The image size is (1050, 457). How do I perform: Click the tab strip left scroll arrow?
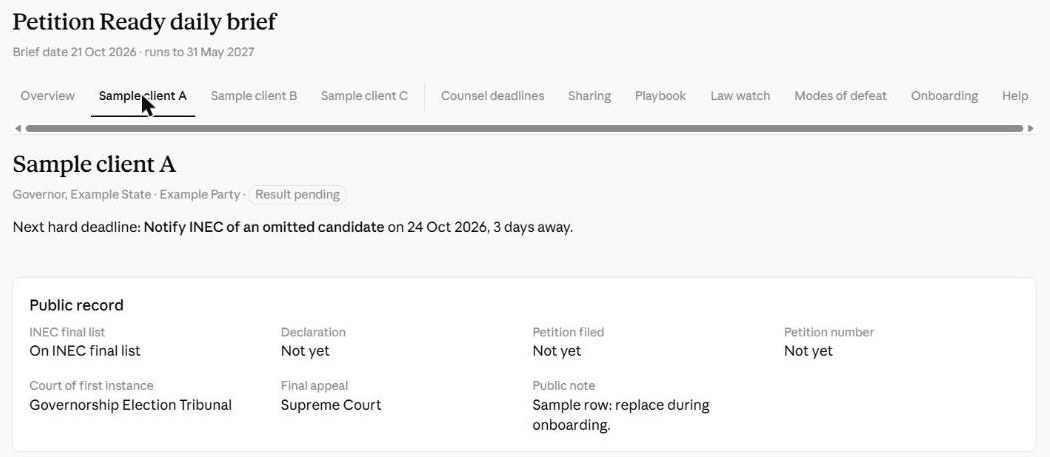point(17,128)
